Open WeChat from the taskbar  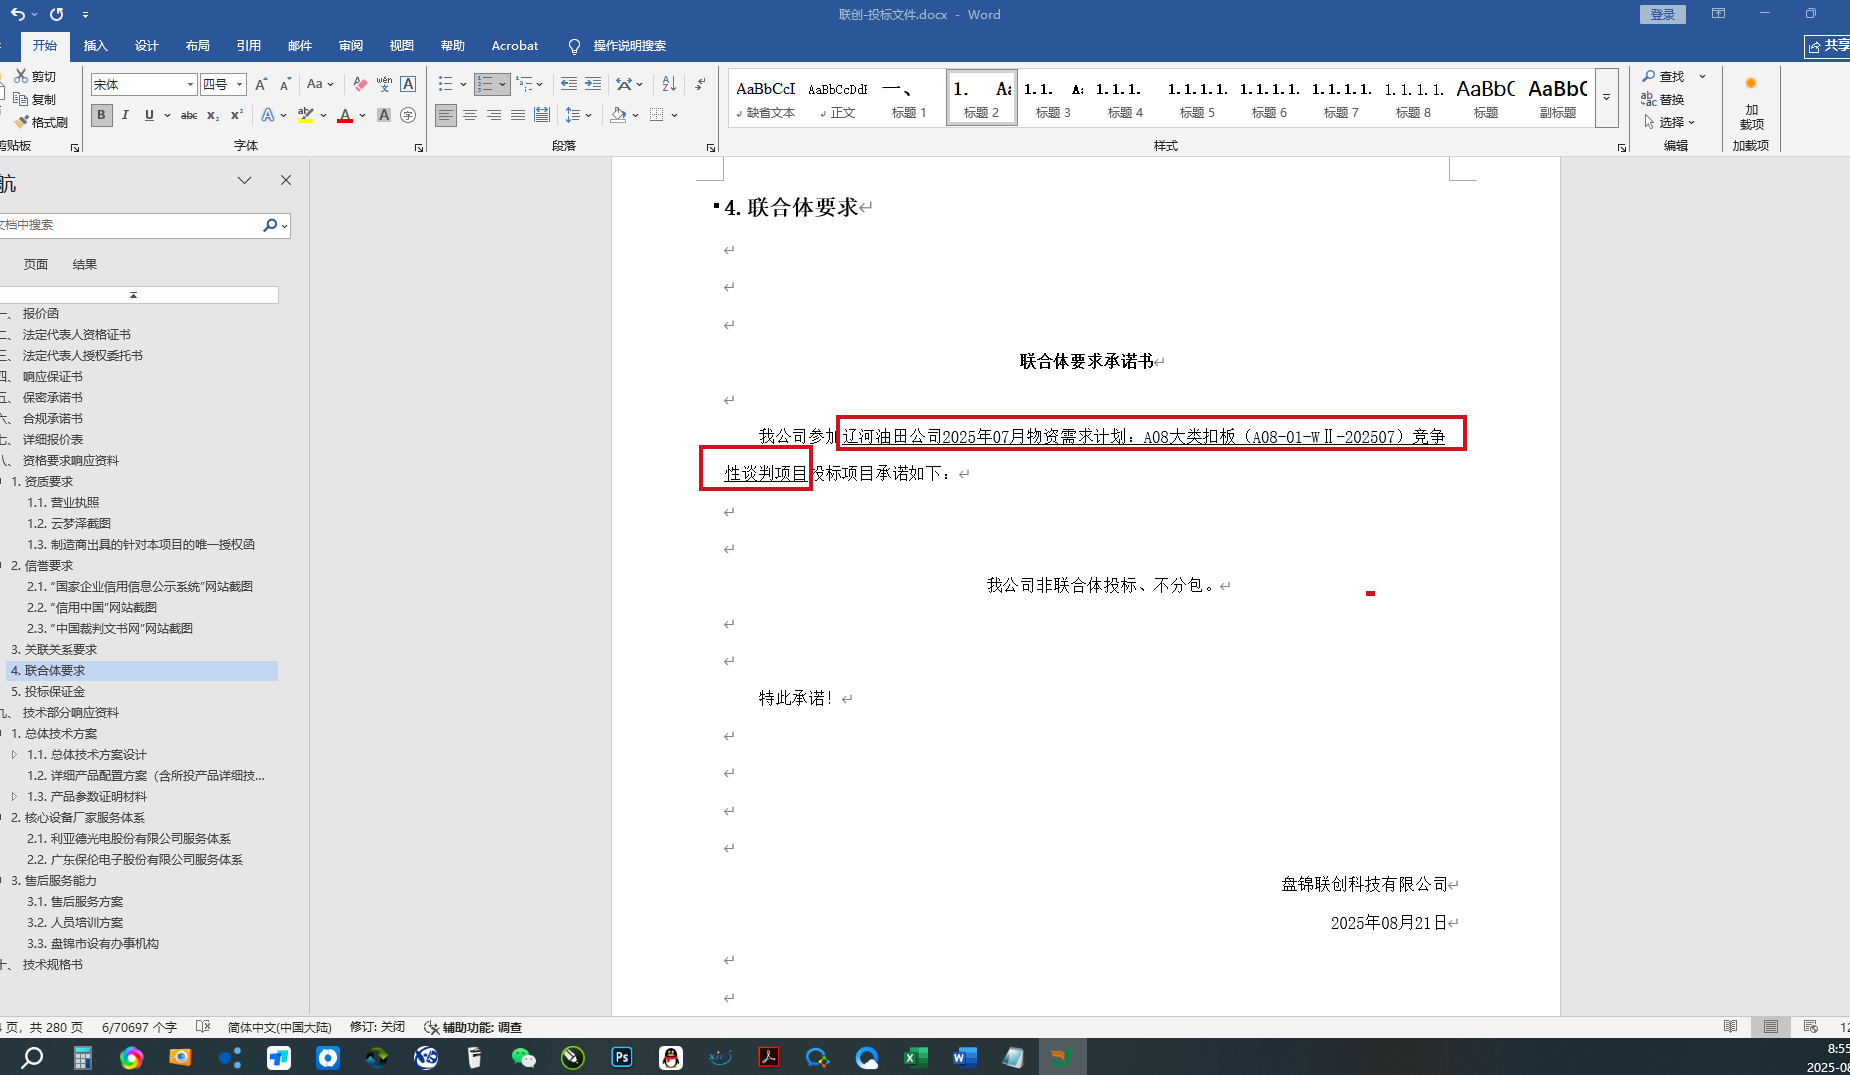pyautogui.click(x=523, y=1057)
